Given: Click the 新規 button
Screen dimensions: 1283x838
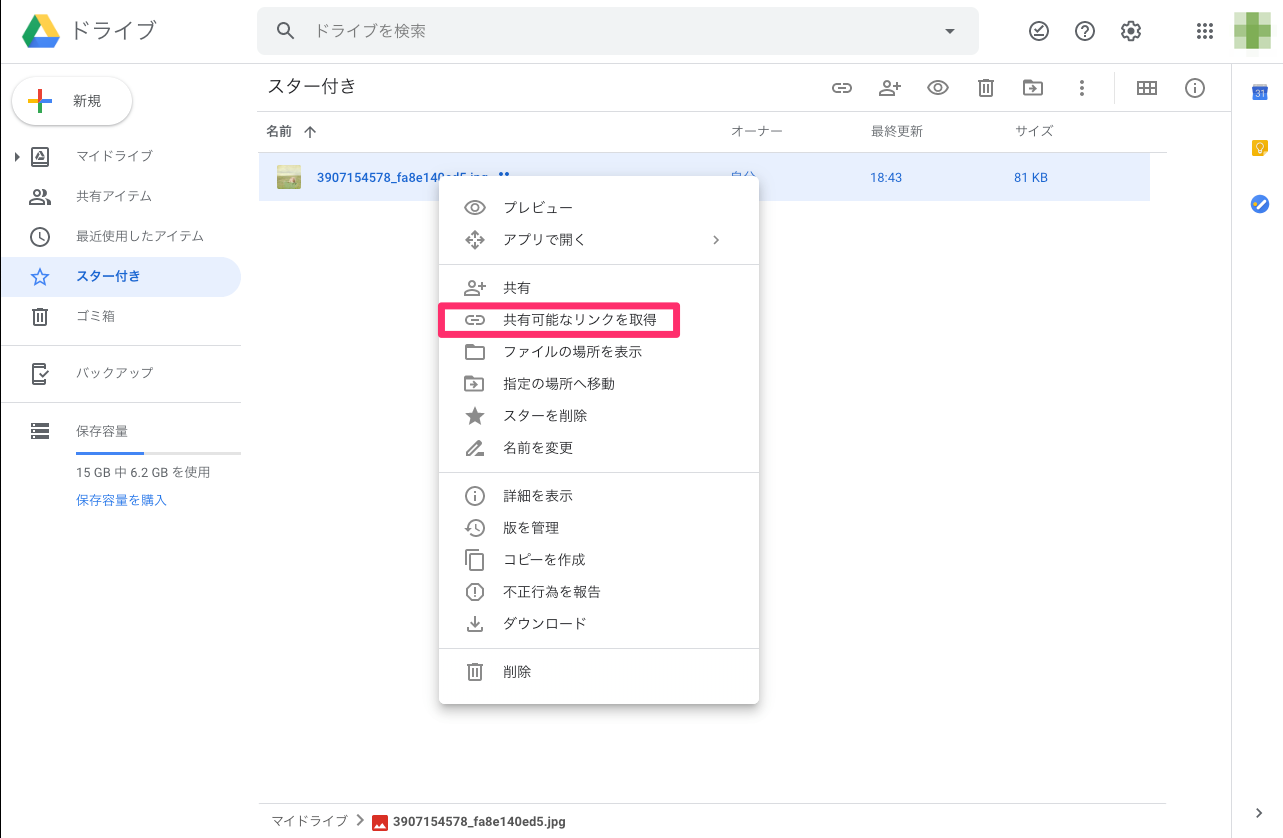Looking at the screenshot, I should tap(72, 101).
